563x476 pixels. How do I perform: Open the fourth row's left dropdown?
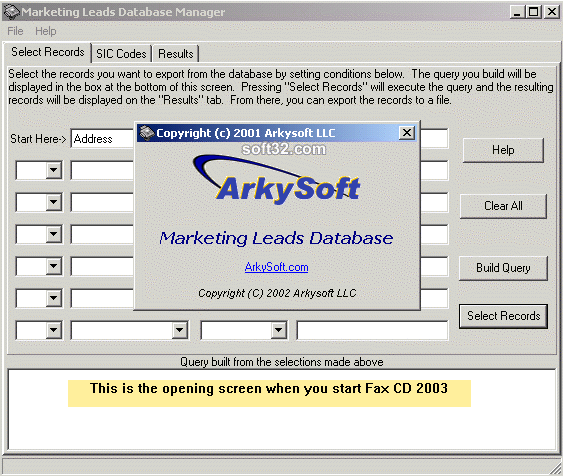pyautogui.click(x=53, y=266)
